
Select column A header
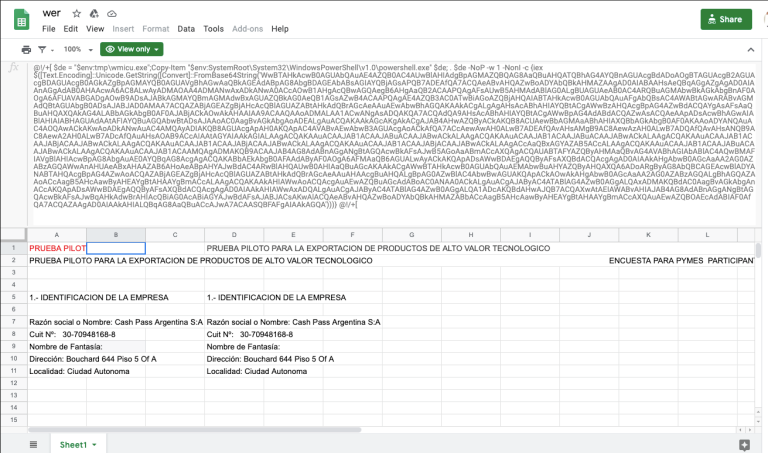[x=57, y=235]
